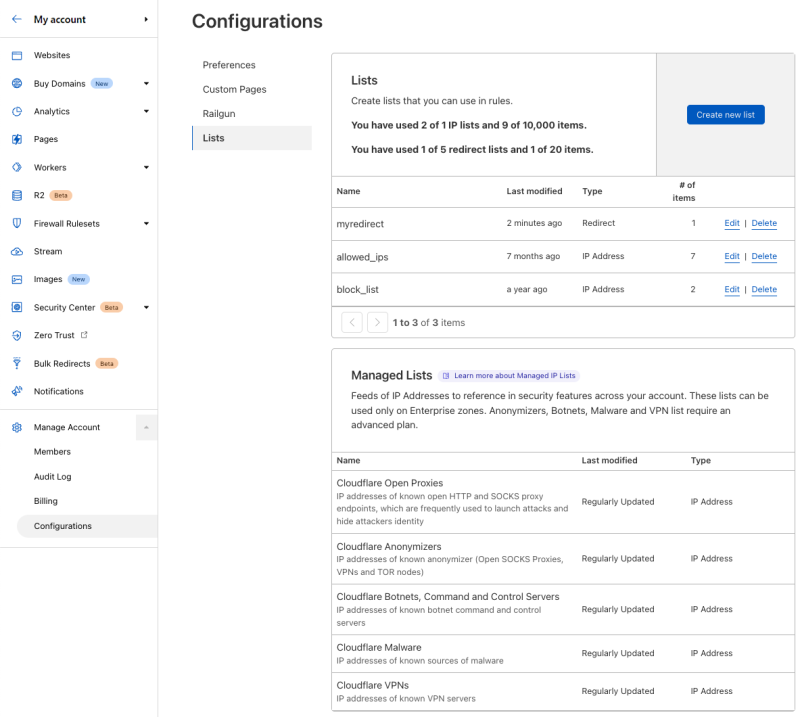Click the Create new list button
The image size is (800, 717).
[725, 114]
